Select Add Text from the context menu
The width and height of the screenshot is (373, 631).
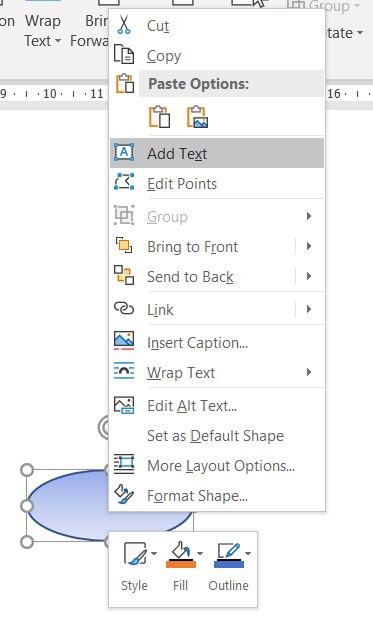[217, 153]
